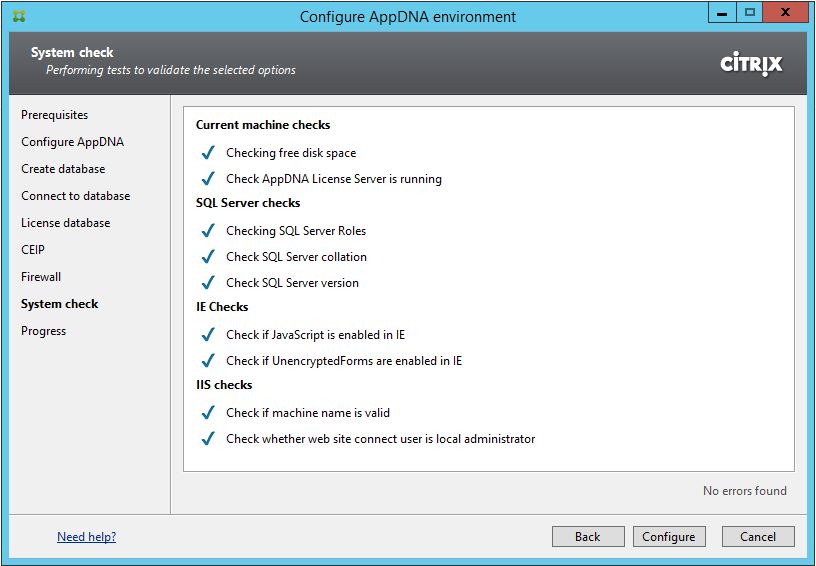This screenshot has width=816, height=566.
Task: Open the Create database step
Action: [x=63, y=169]
